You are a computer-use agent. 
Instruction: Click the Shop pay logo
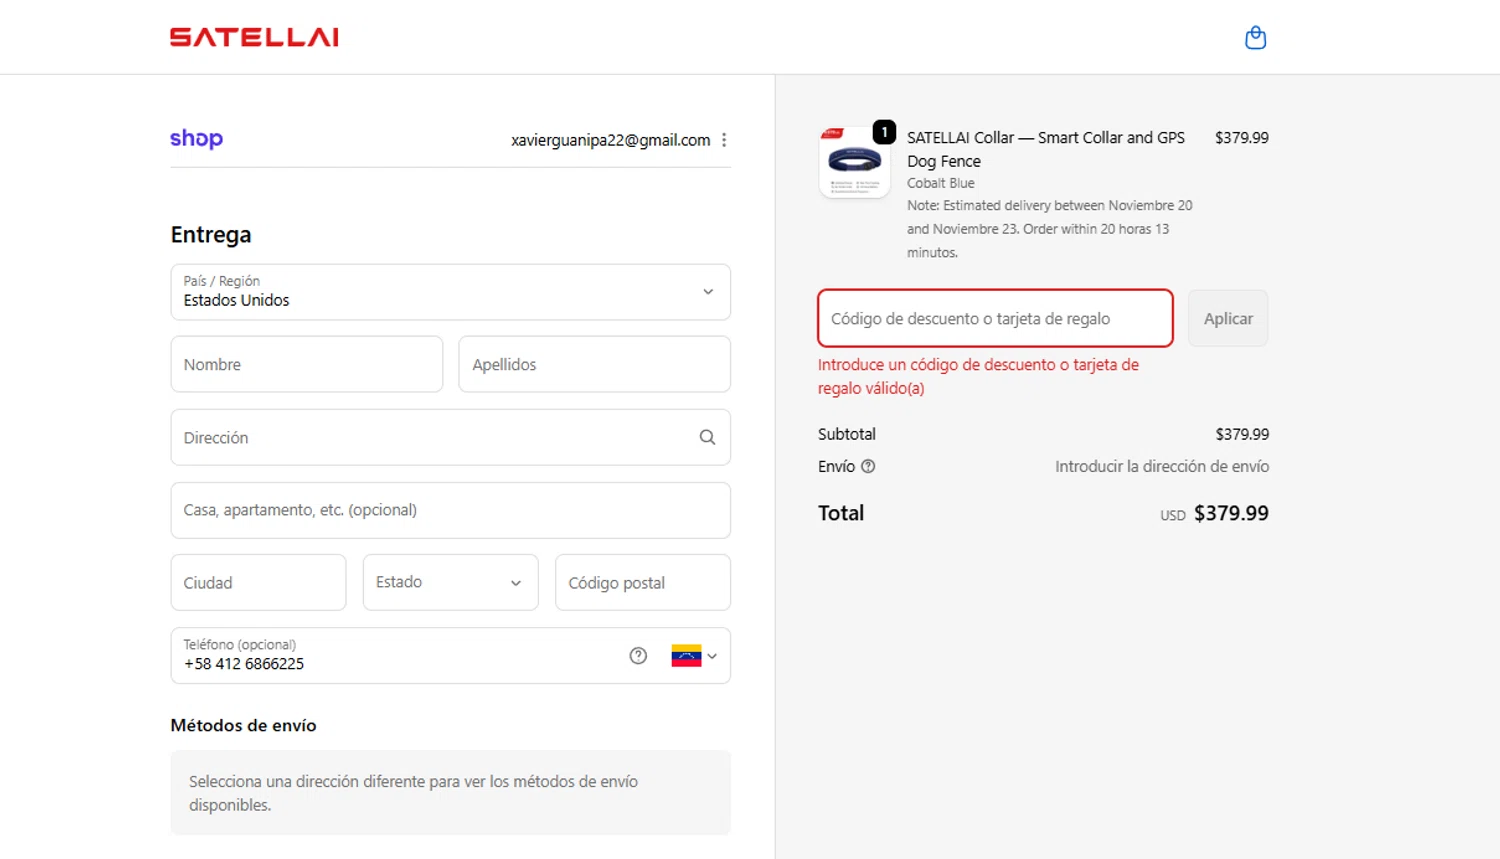pos(196,138)
